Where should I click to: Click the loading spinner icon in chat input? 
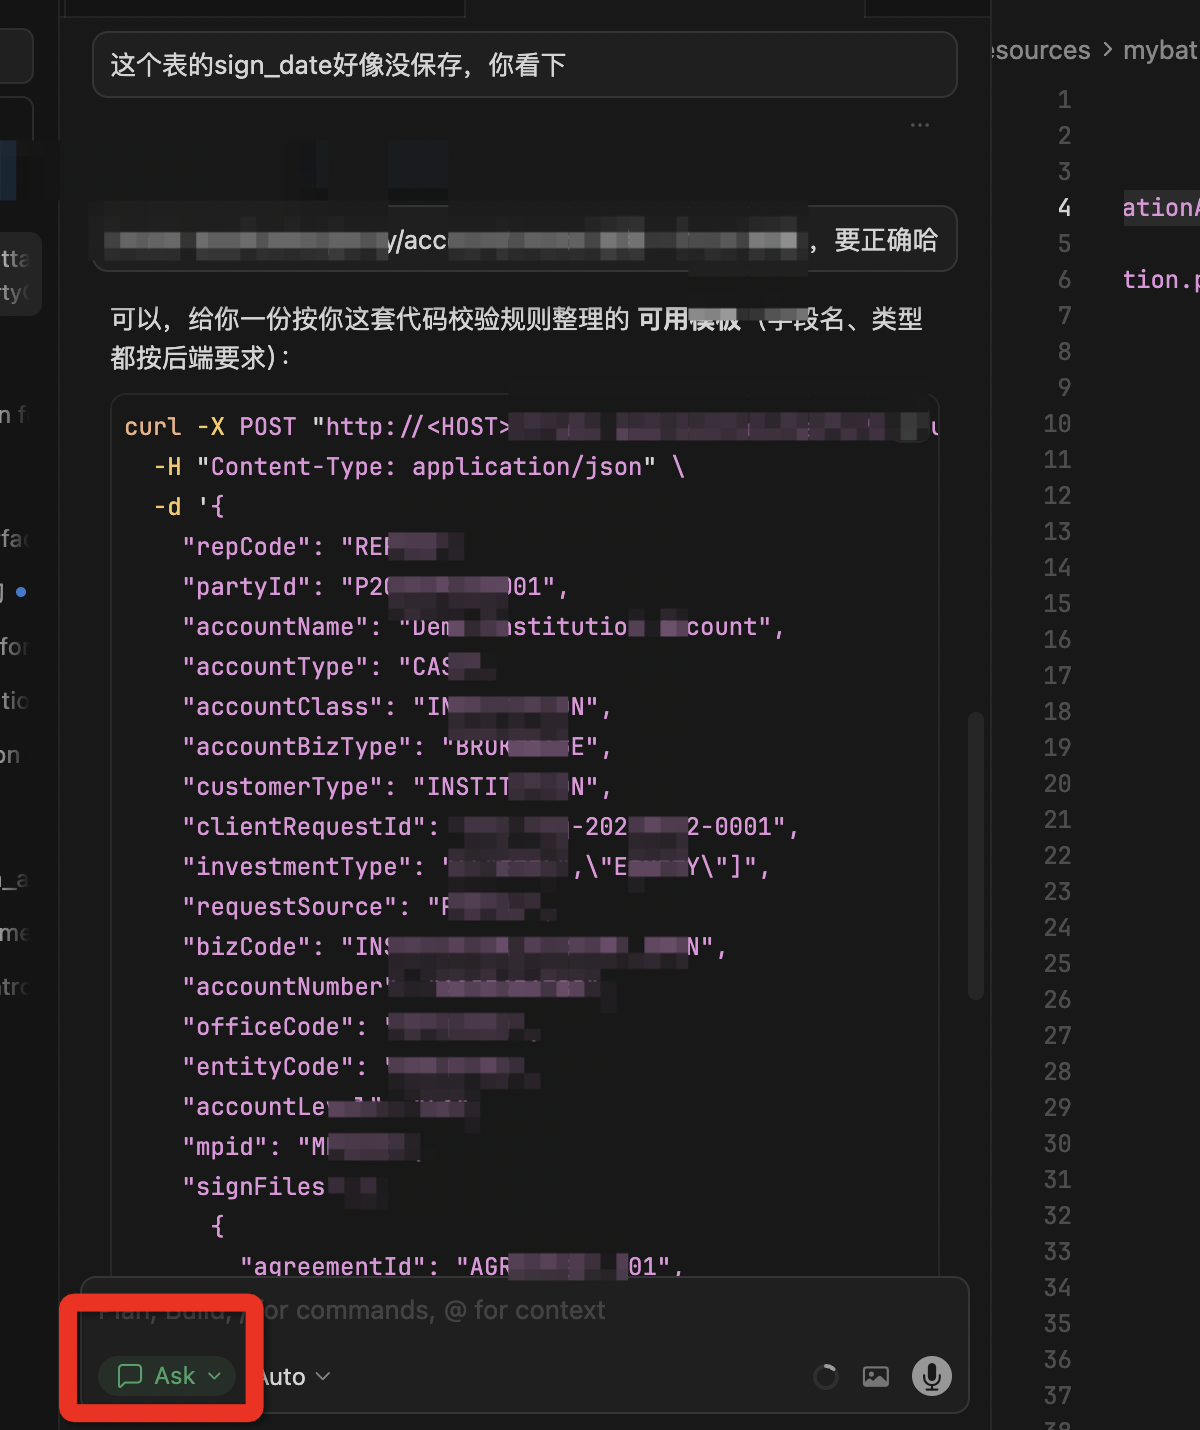pyautogui.click(x=826, y=1377)
